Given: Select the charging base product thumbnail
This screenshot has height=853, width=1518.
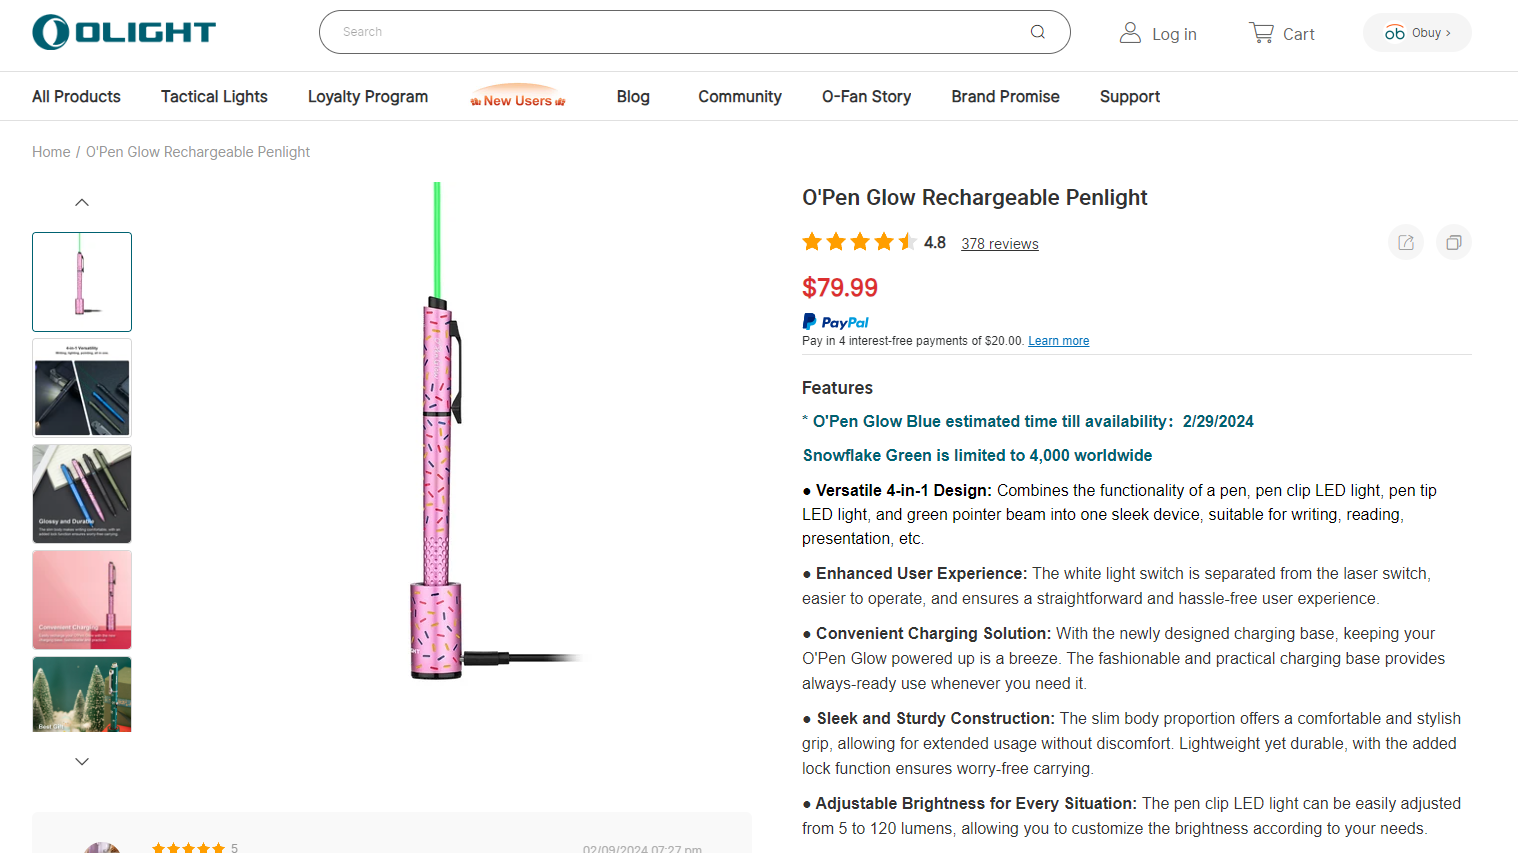Looking at the screenshot, I should pyautogui.click(x=81, y=599).
